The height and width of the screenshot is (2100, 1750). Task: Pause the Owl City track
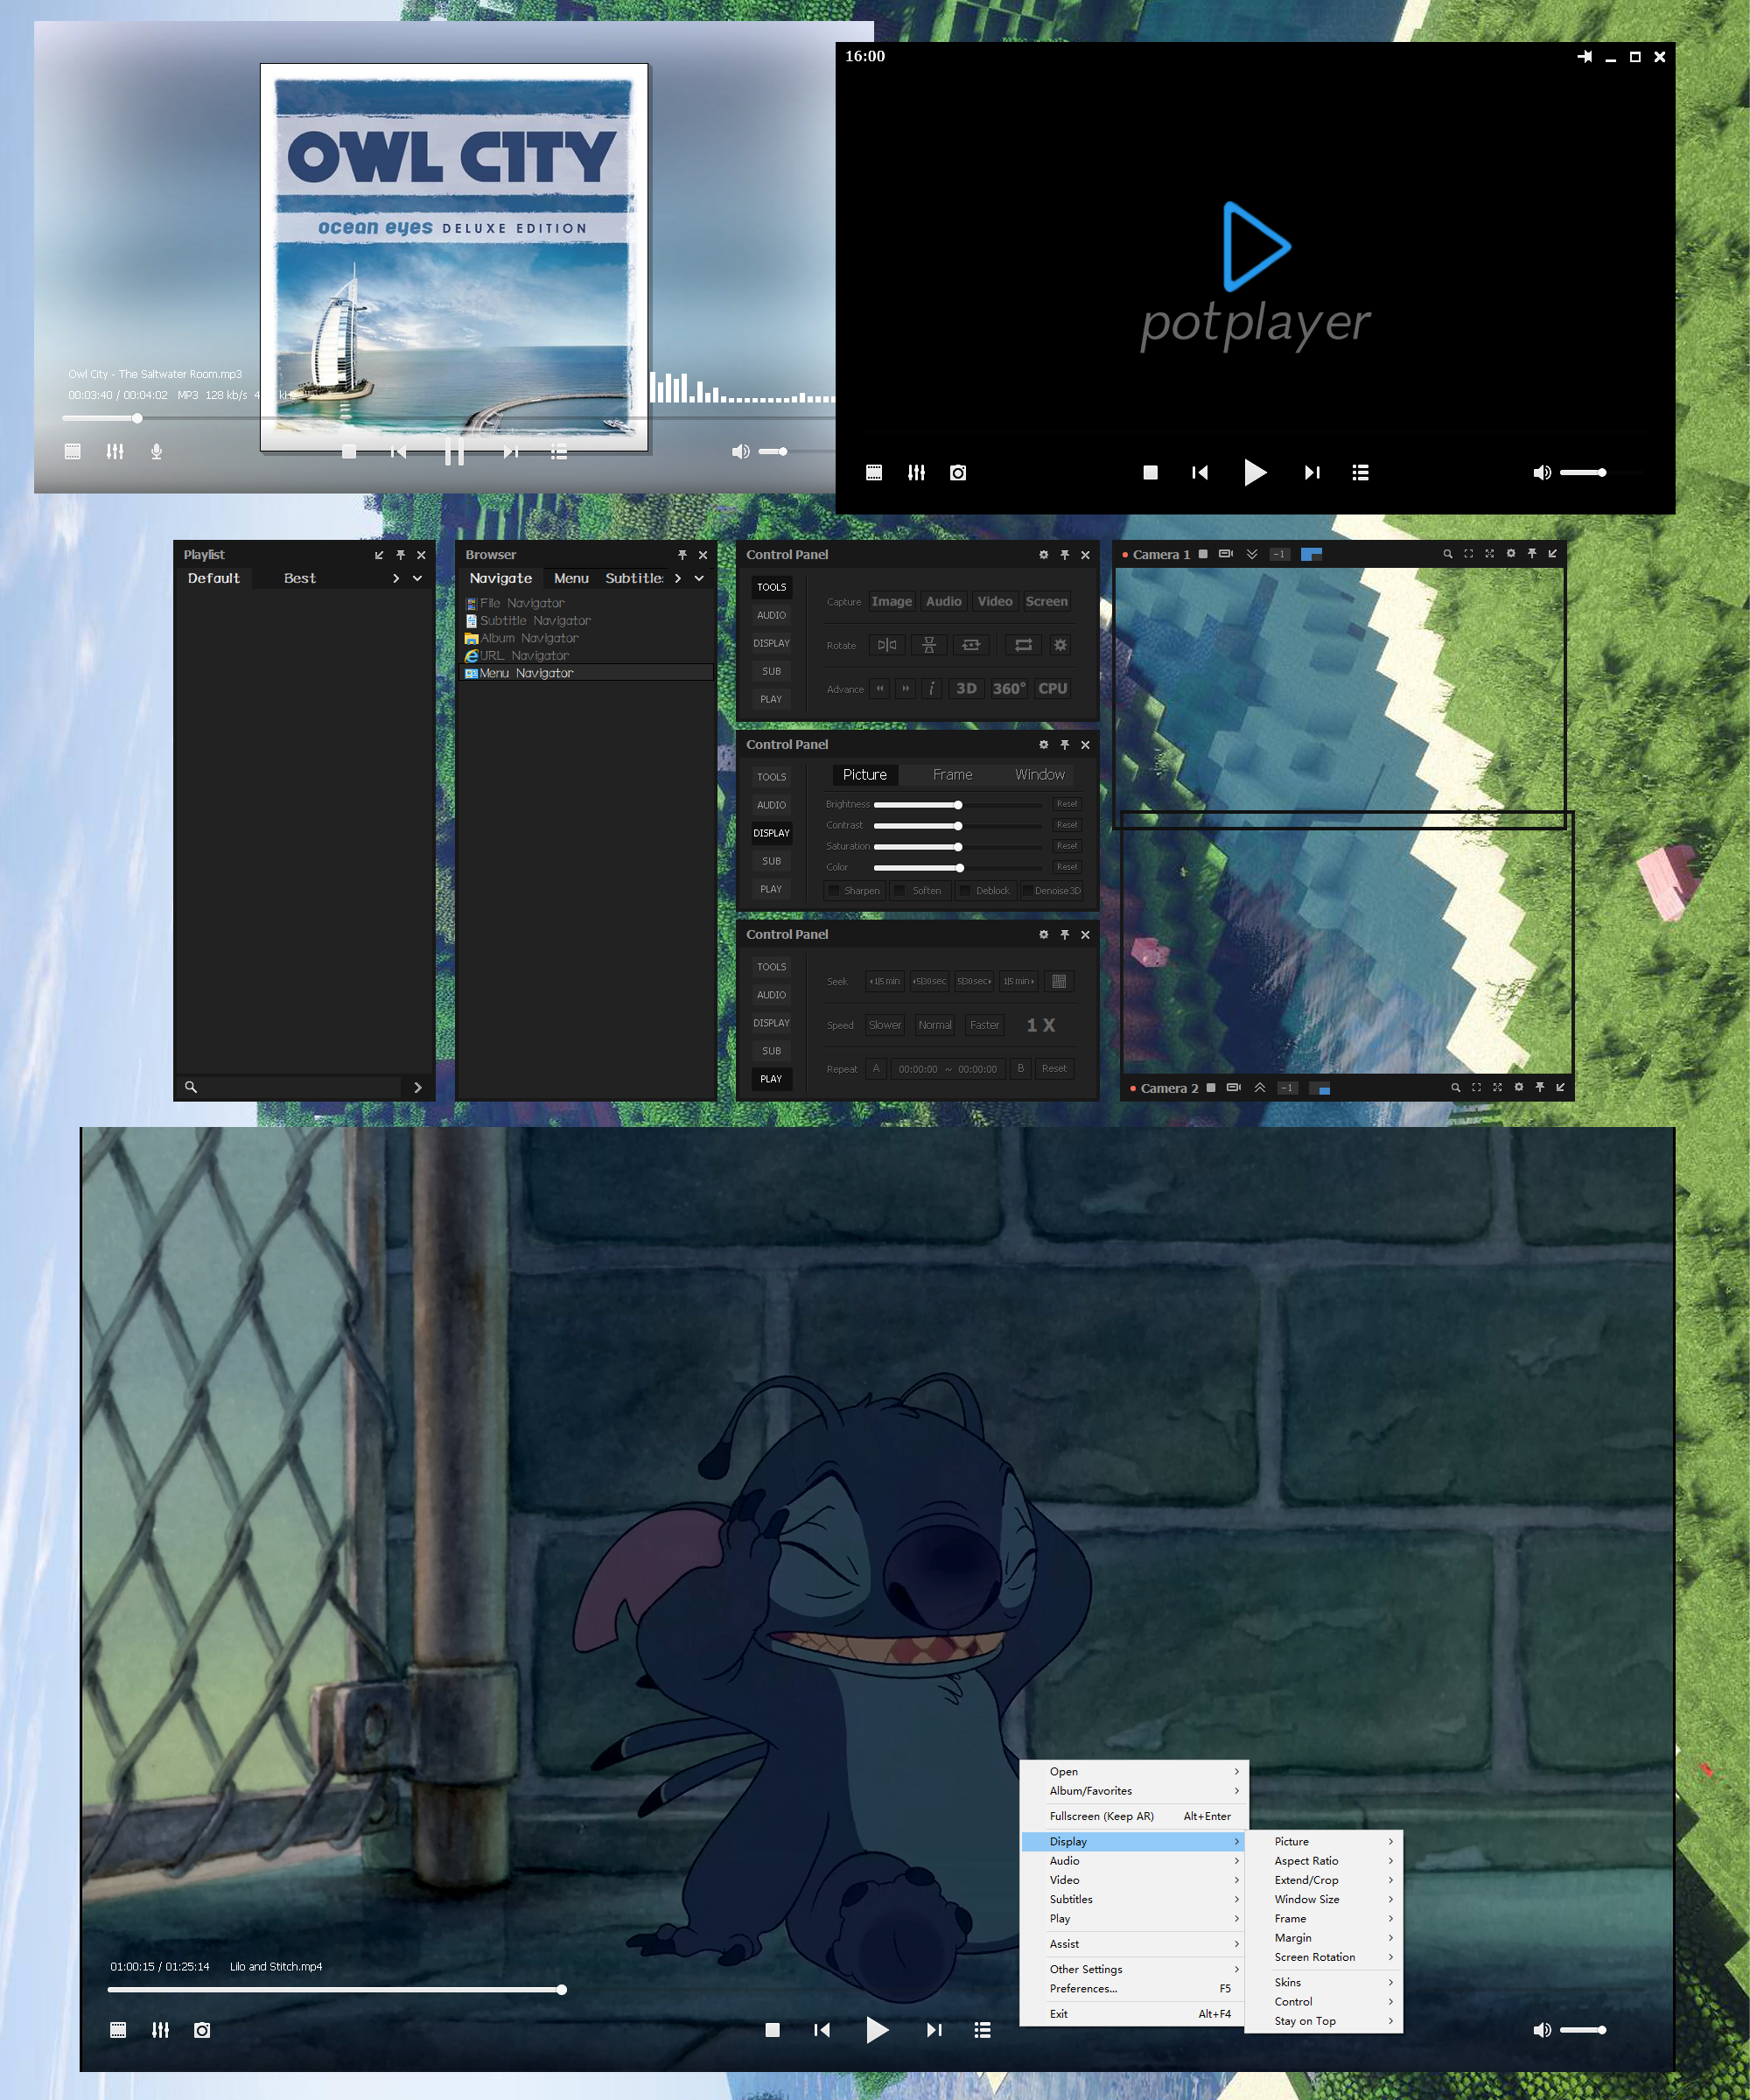(454, 452)
